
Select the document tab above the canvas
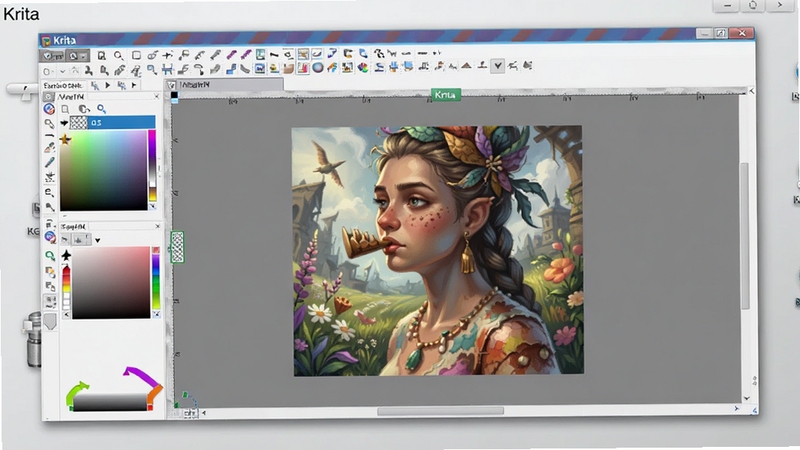(x=224, y=85)
